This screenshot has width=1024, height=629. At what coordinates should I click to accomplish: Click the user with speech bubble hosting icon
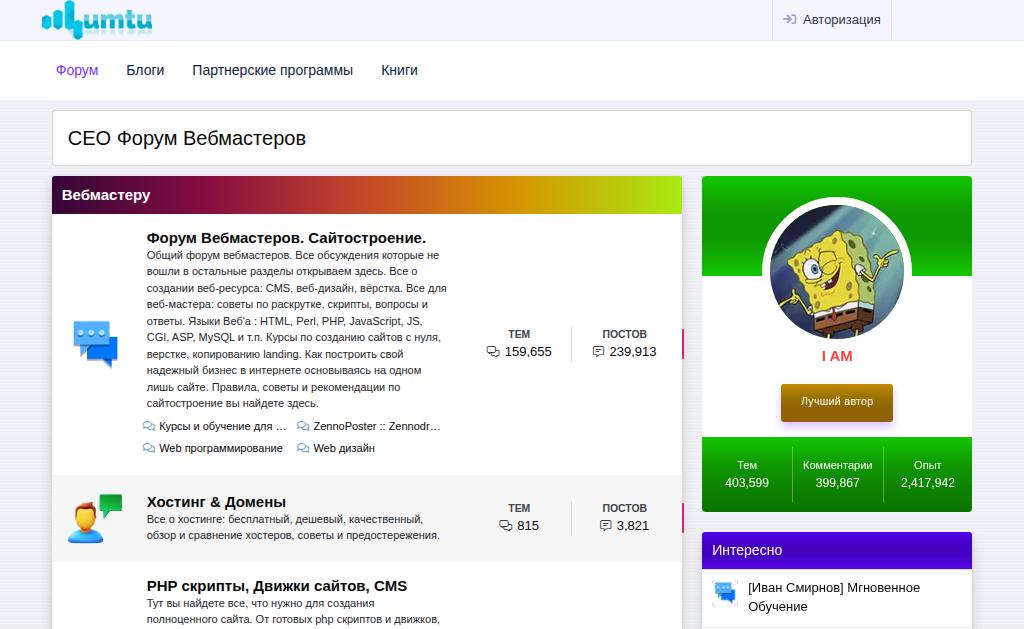click(x=95, y=519)
